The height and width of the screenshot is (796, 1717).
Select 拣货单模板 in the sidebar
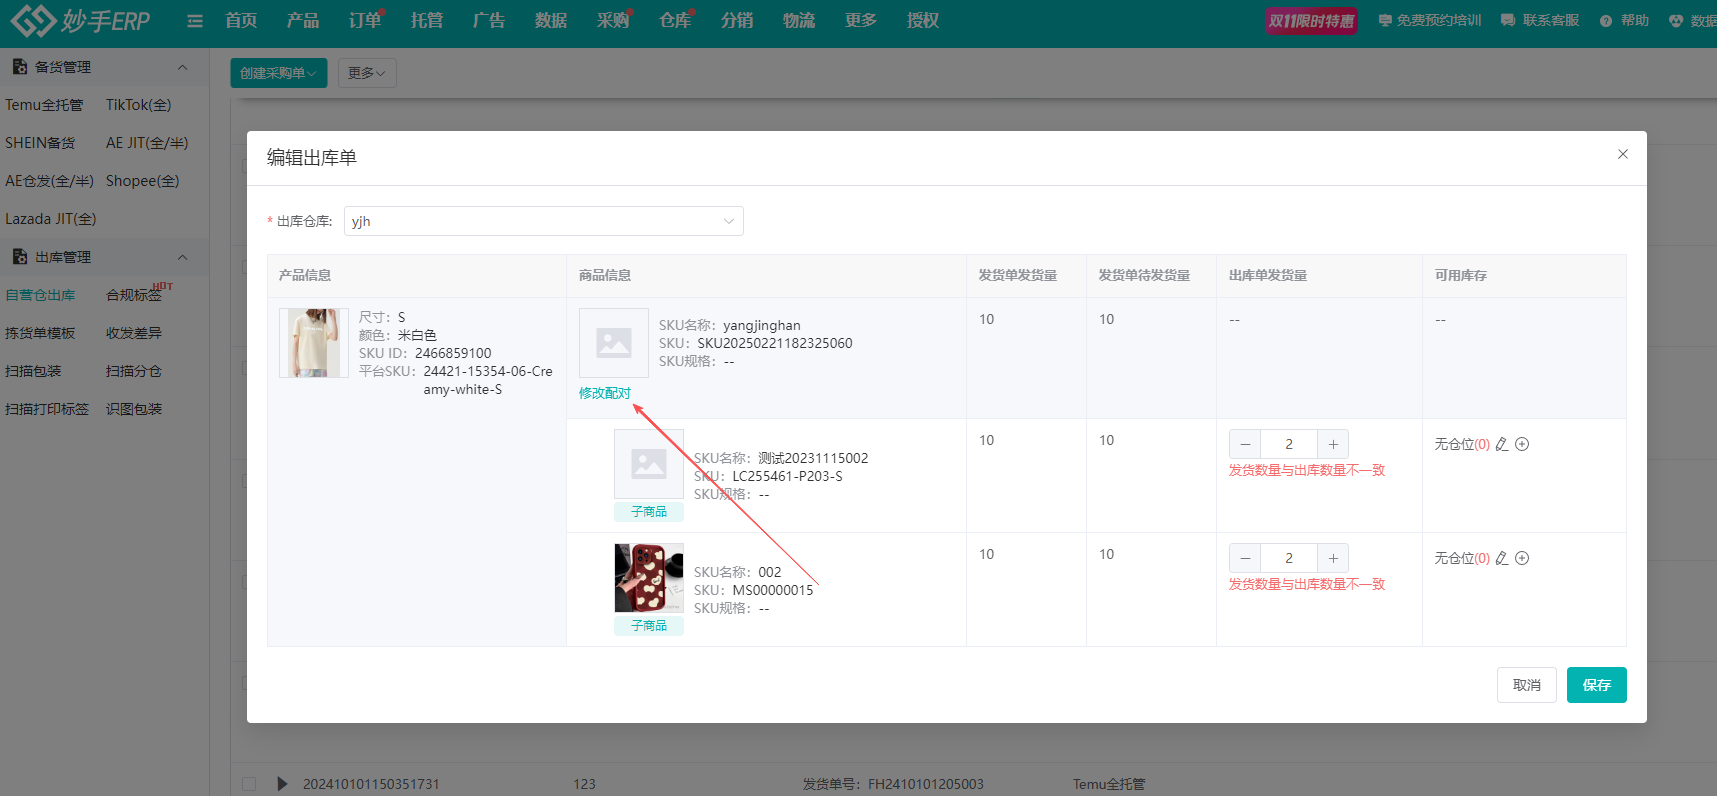pyautogui.click(x=40, y=333)
